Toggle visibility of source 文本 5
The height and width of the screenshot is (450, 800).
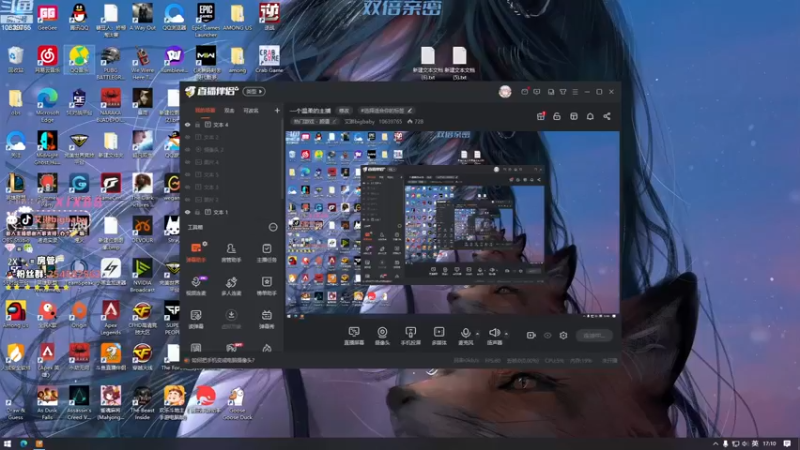click(188, 174)
